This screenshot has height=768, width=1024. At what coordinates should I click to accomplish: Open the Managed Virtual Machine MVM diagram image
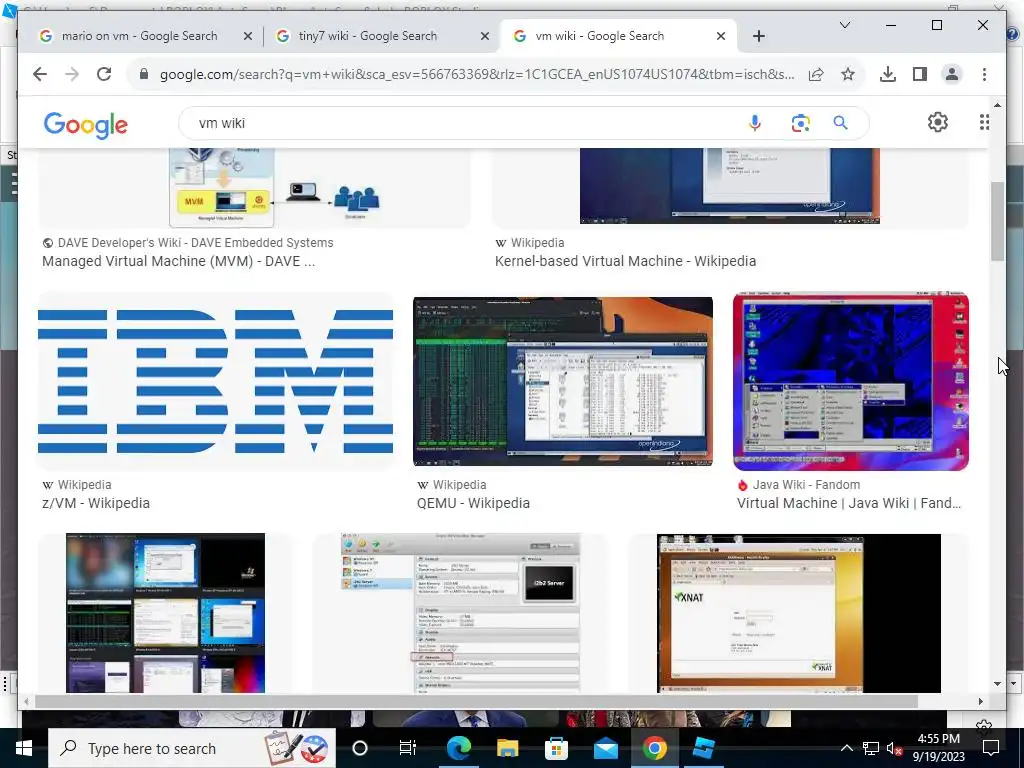(x=255, y=188)
